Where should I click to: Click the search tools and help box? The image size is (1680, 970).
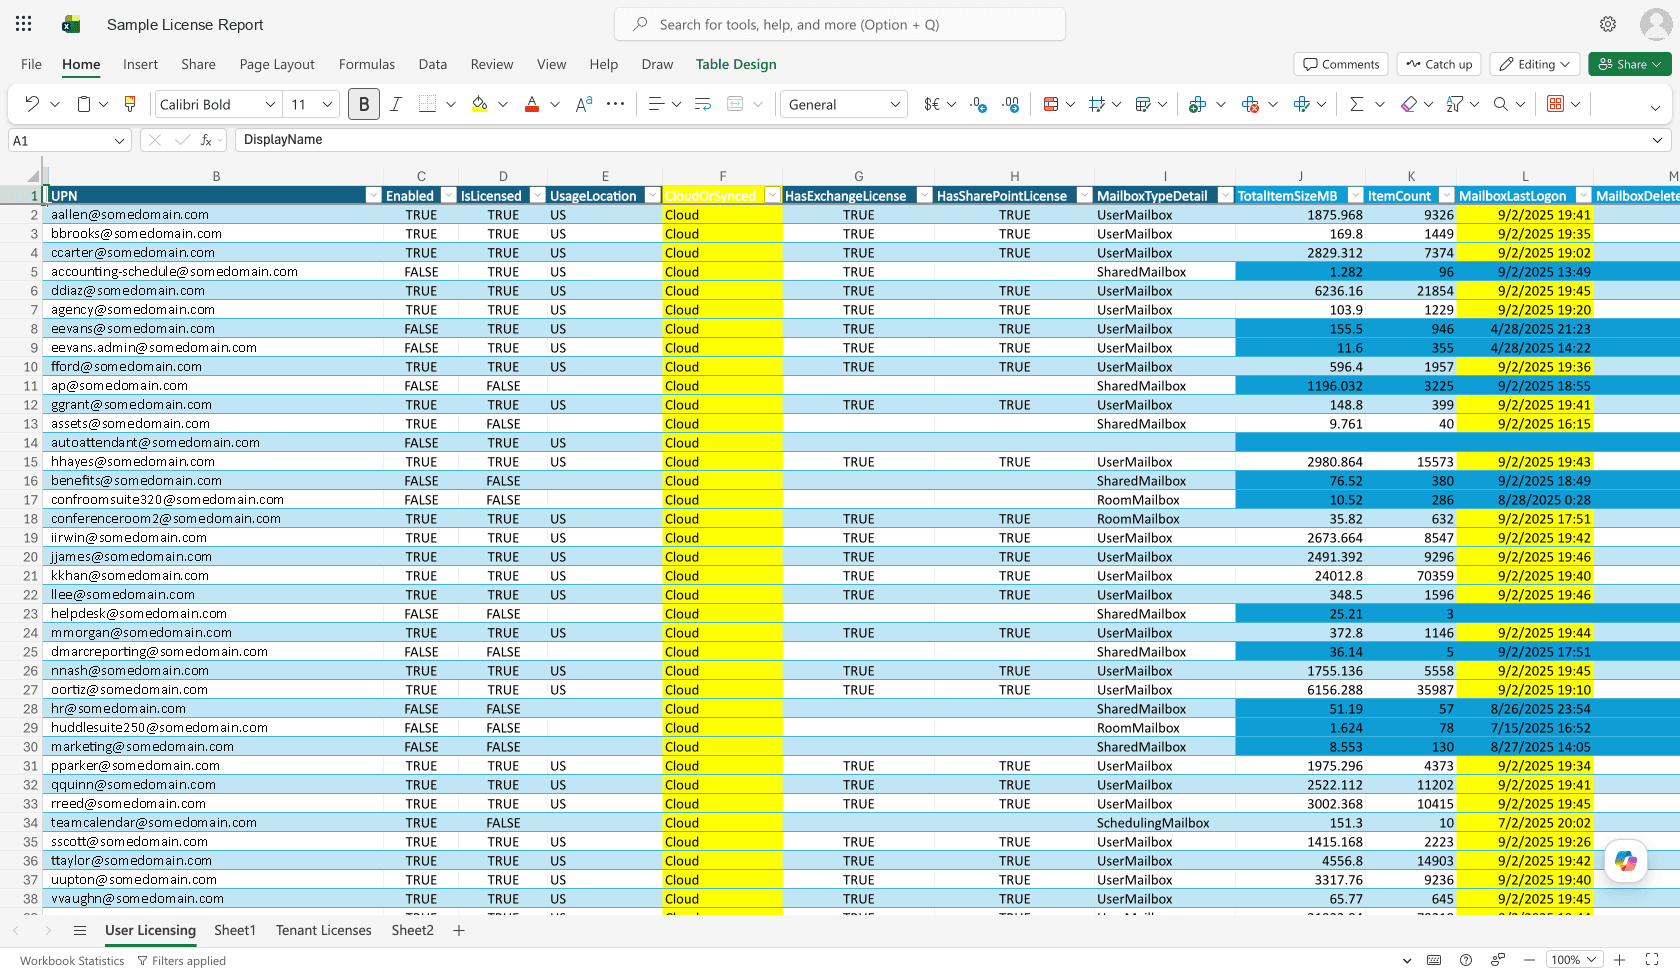(840, 24)
